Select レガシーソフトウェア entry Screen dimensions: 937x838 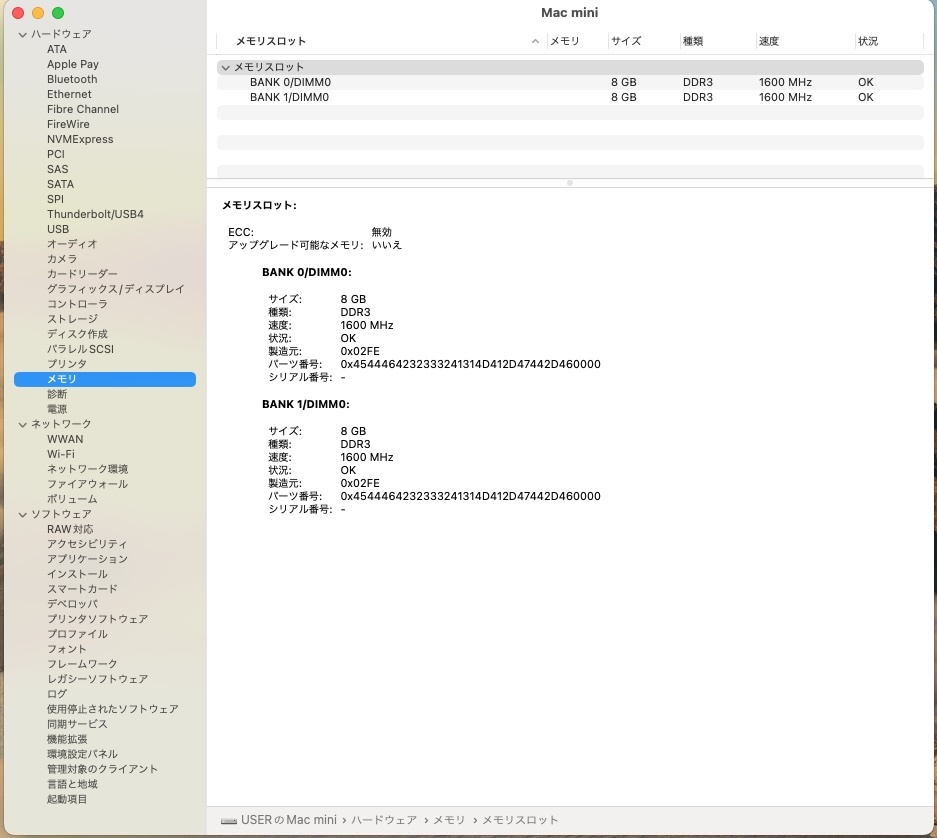tap(97, 679)
